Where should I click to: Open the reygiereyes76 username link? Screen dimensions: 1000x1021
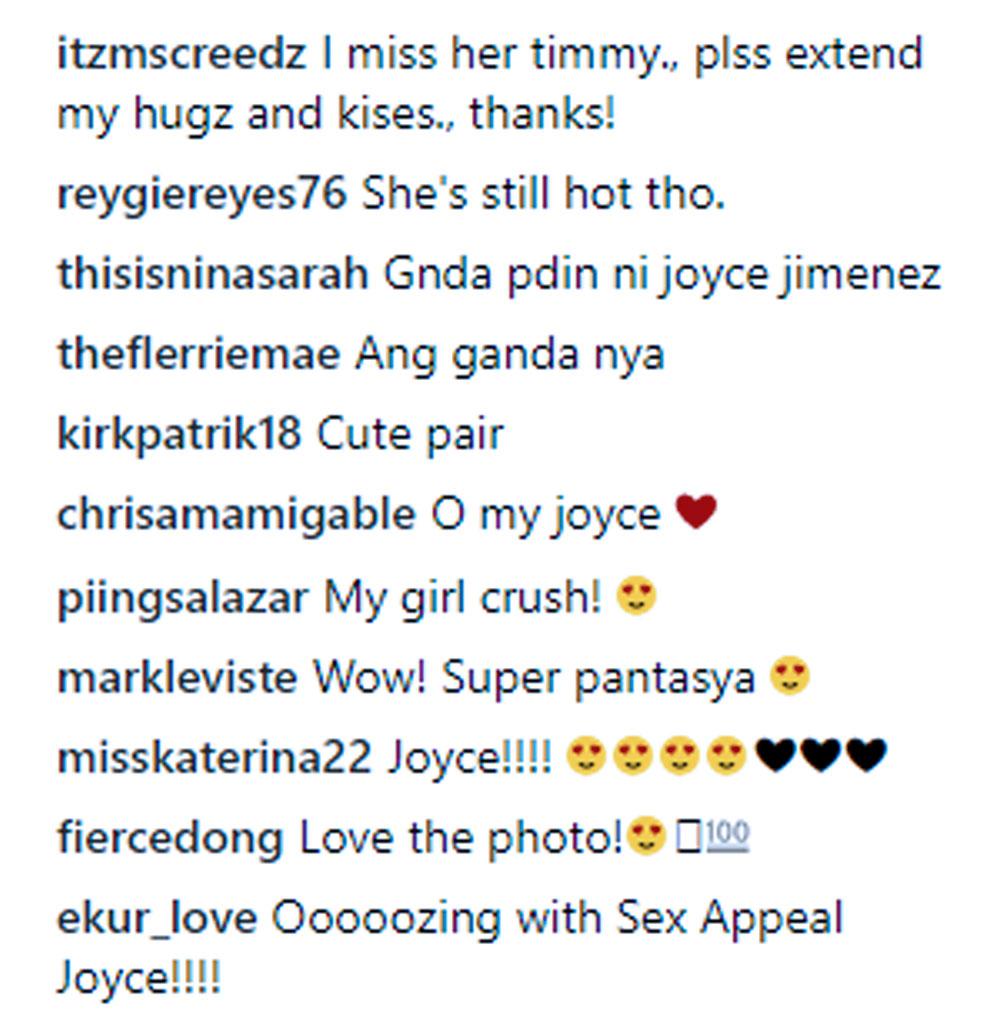[x=202, y=194]
